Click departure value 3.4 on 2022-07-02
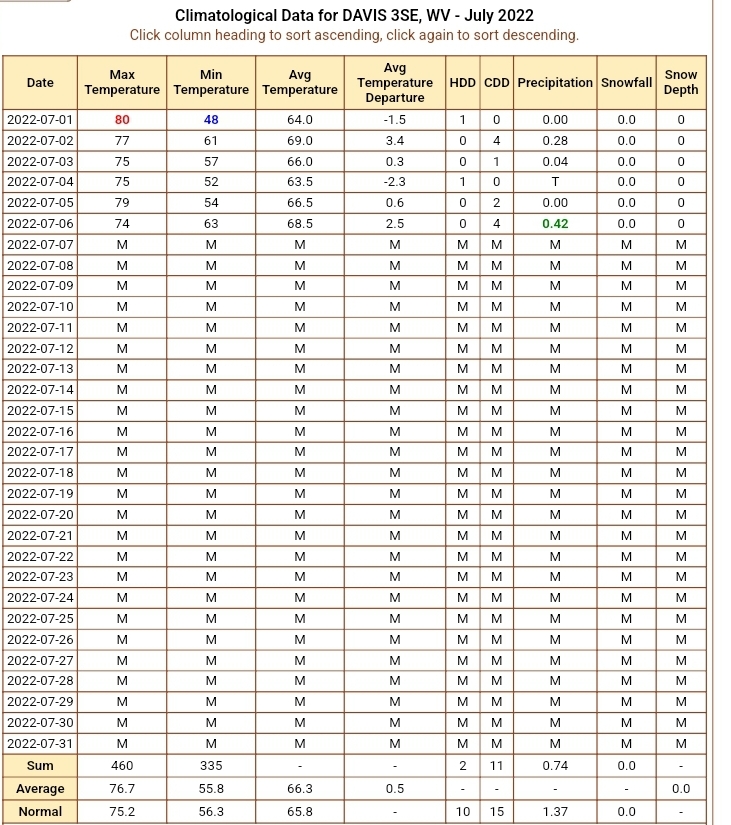 click(395, 141)
